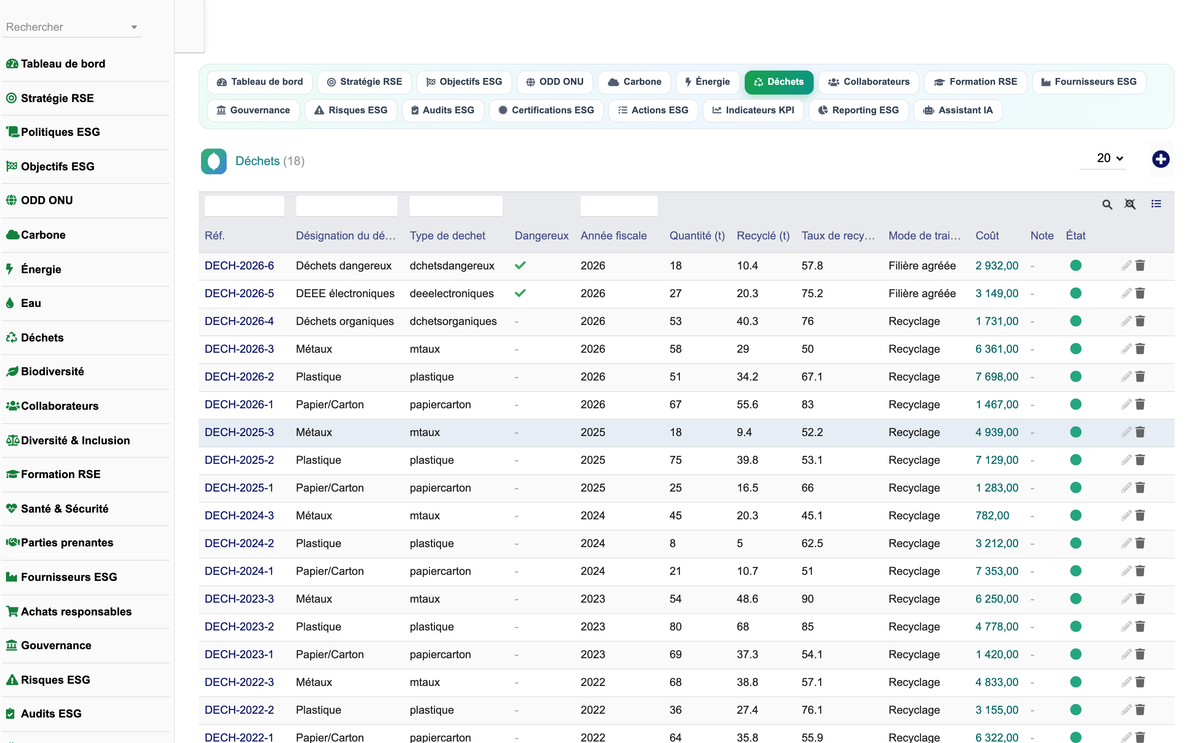
Task: Open Politiques ESG in sidebar
Action: click(60, 132)
